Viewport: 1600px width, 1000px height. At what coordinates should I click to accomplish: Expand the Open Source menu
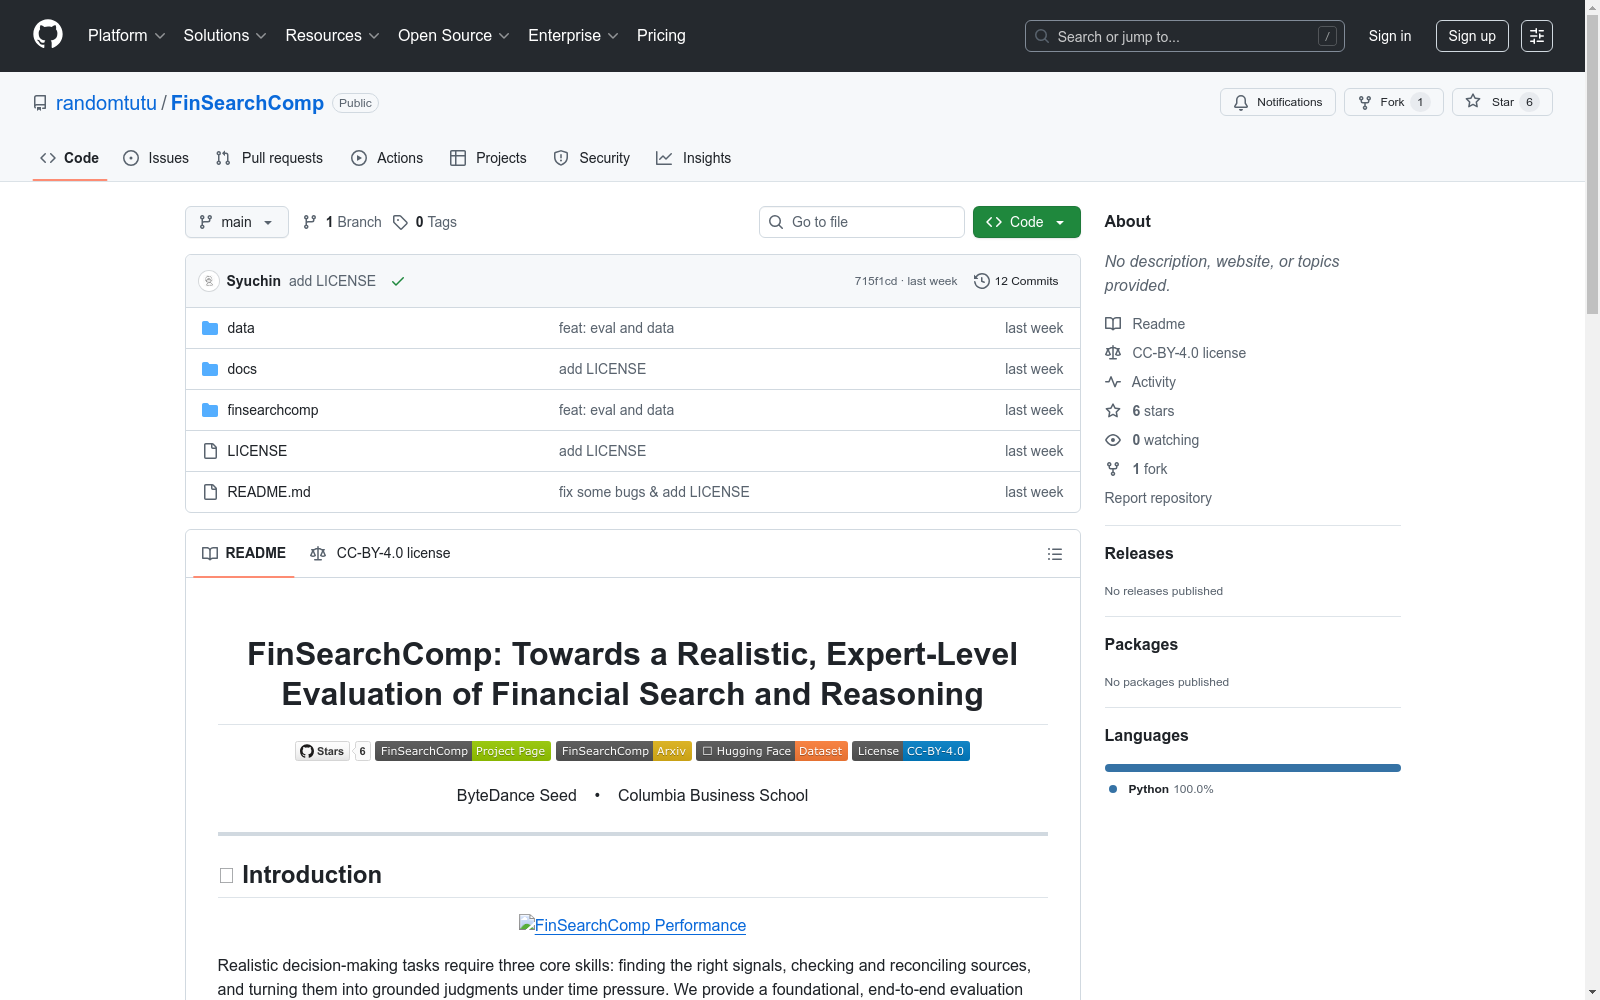(454, 36)
